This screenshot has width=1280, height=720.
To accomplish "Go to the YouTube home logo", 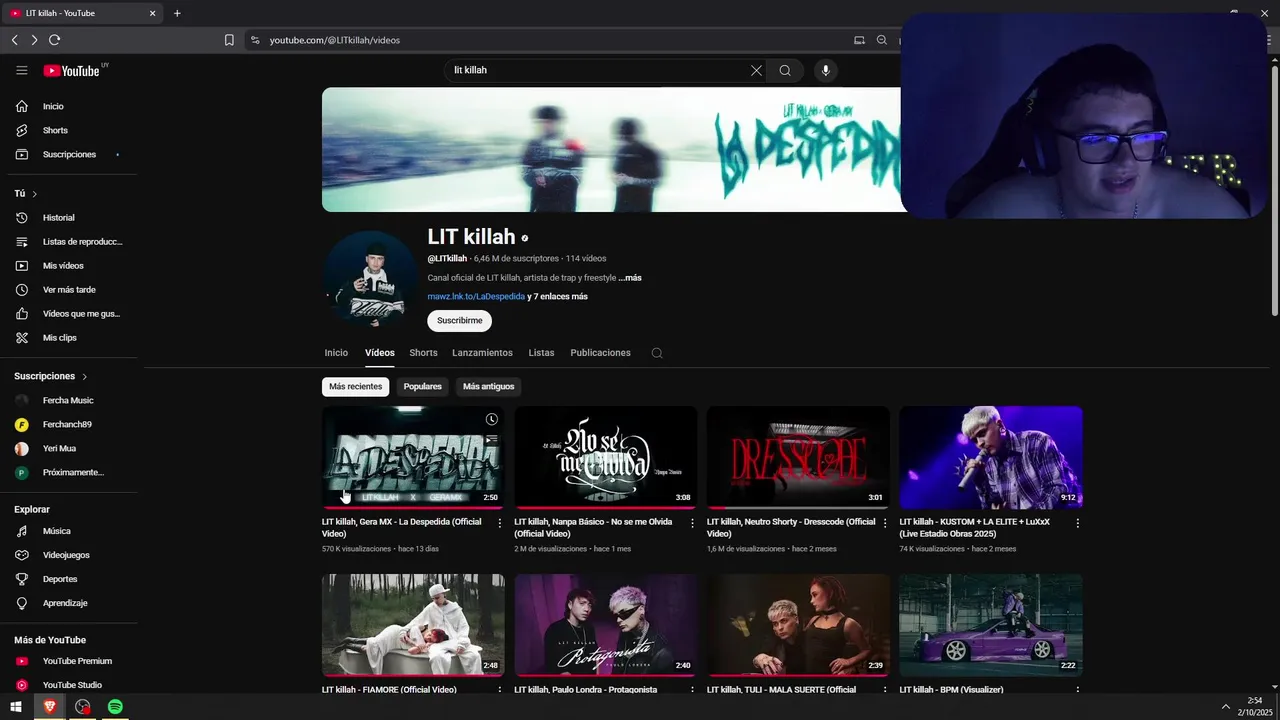I will pos(72,70).
